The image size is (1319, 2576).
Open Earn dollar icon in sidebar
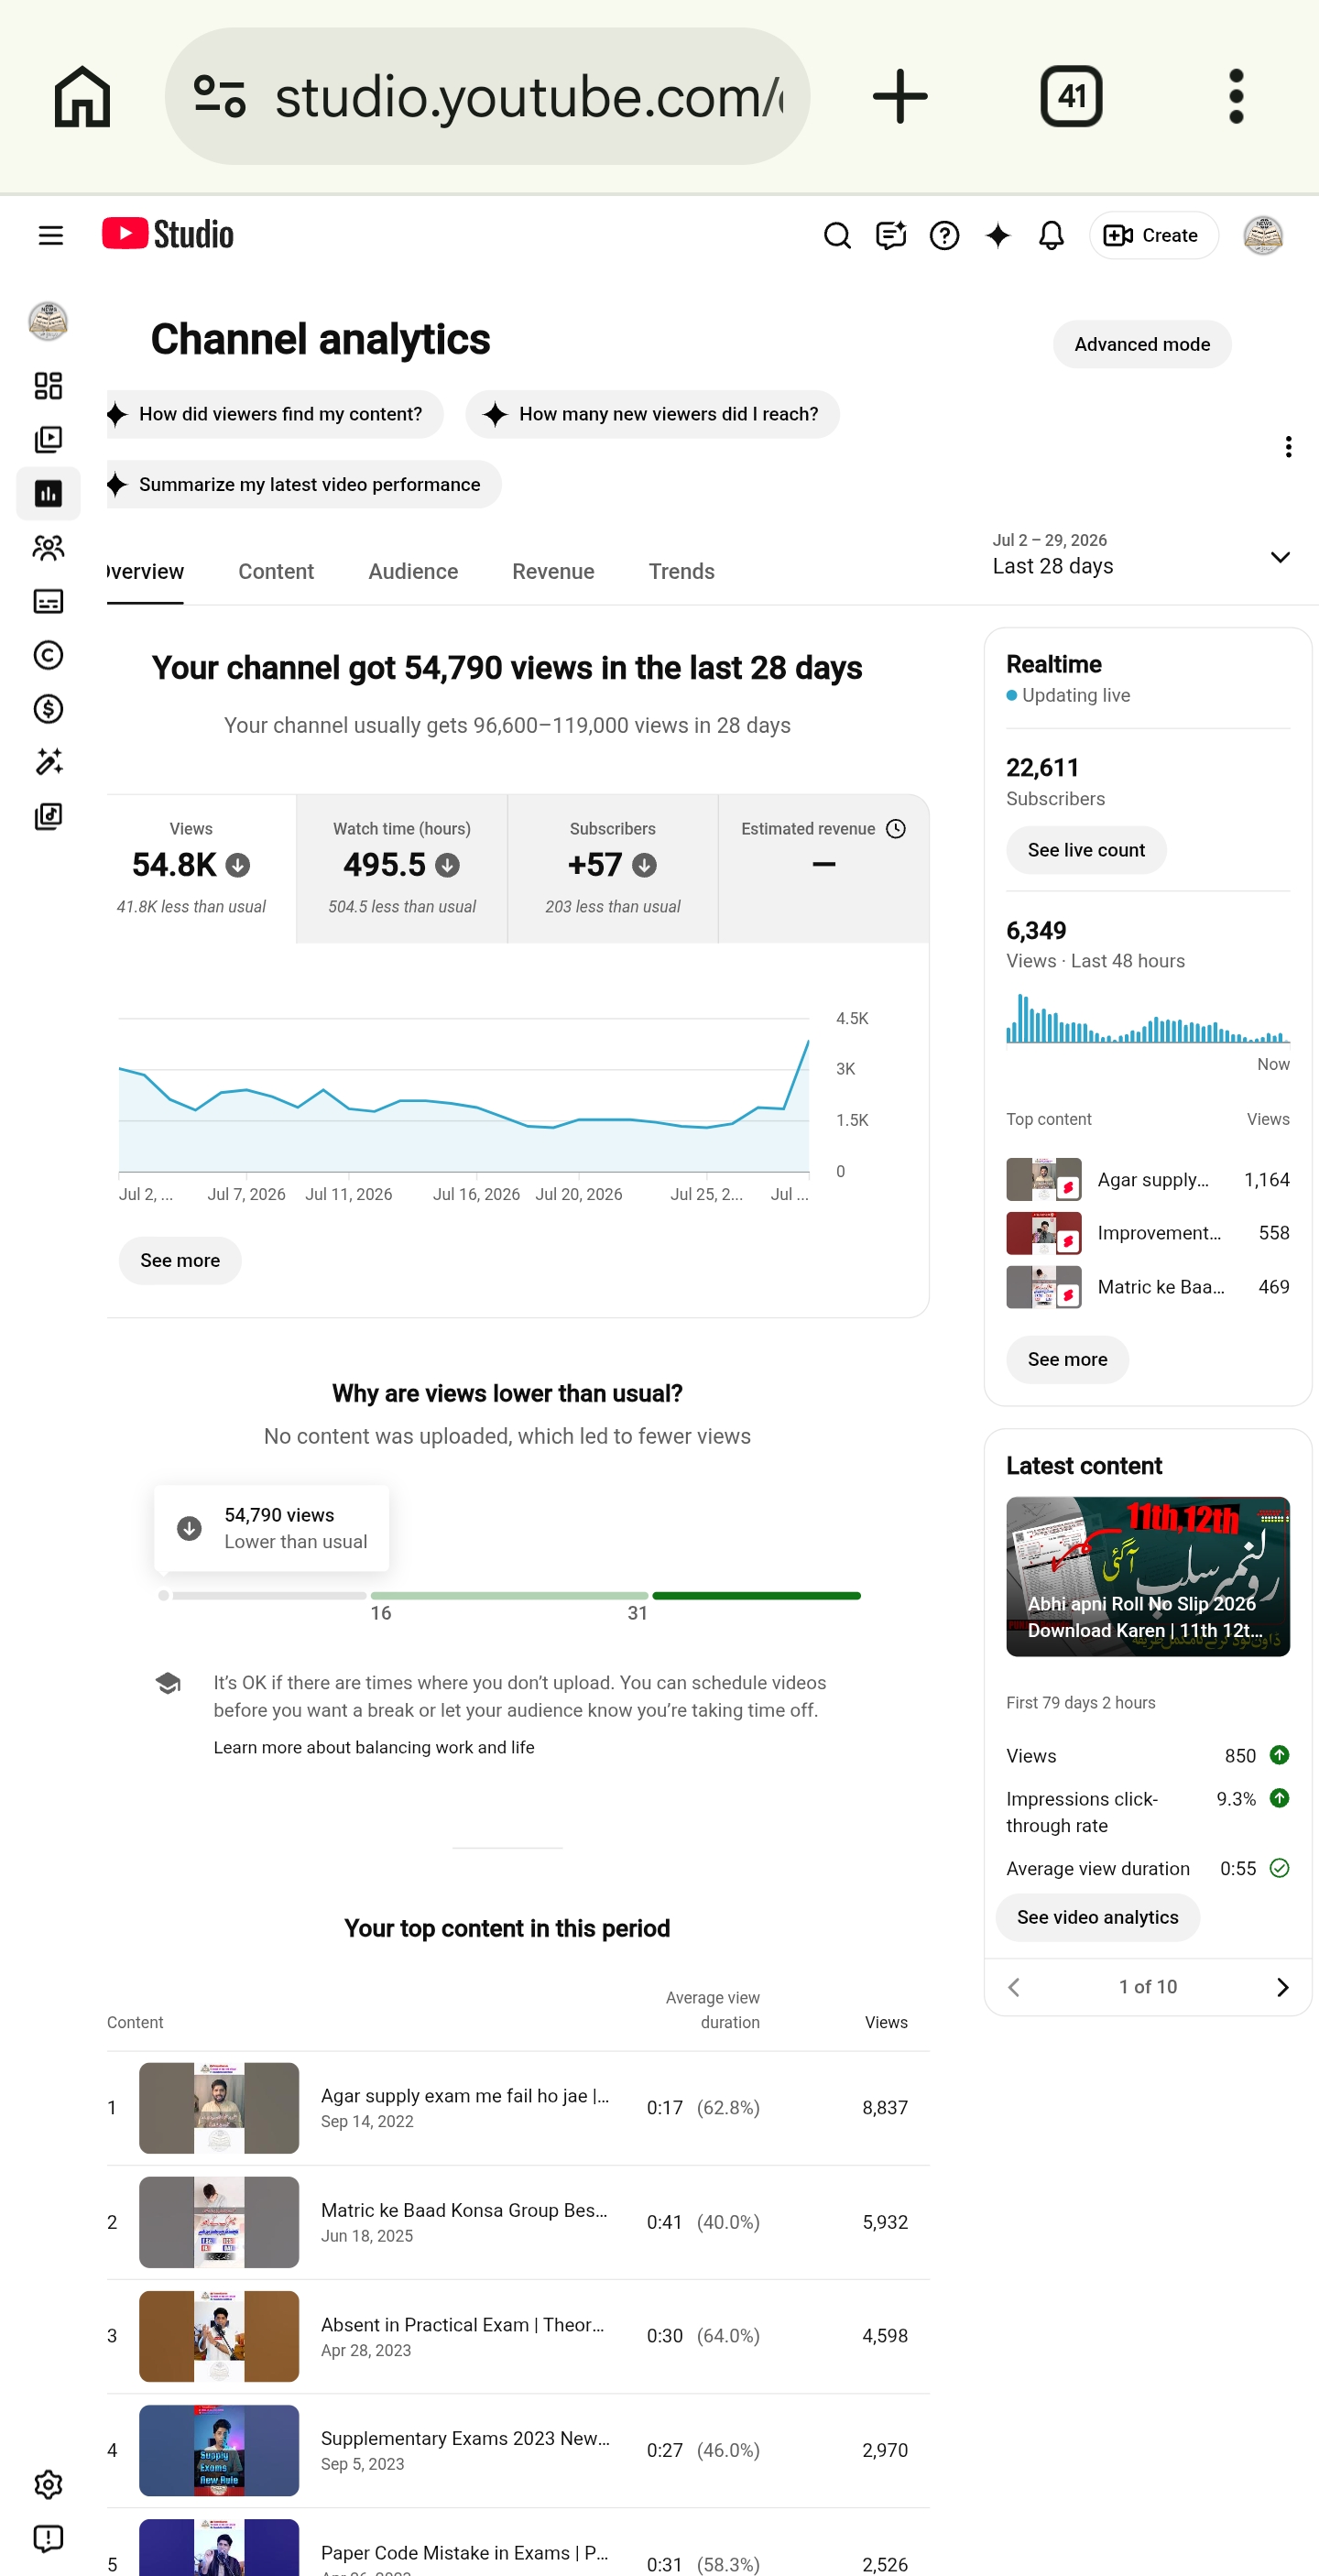pos(48,709)
